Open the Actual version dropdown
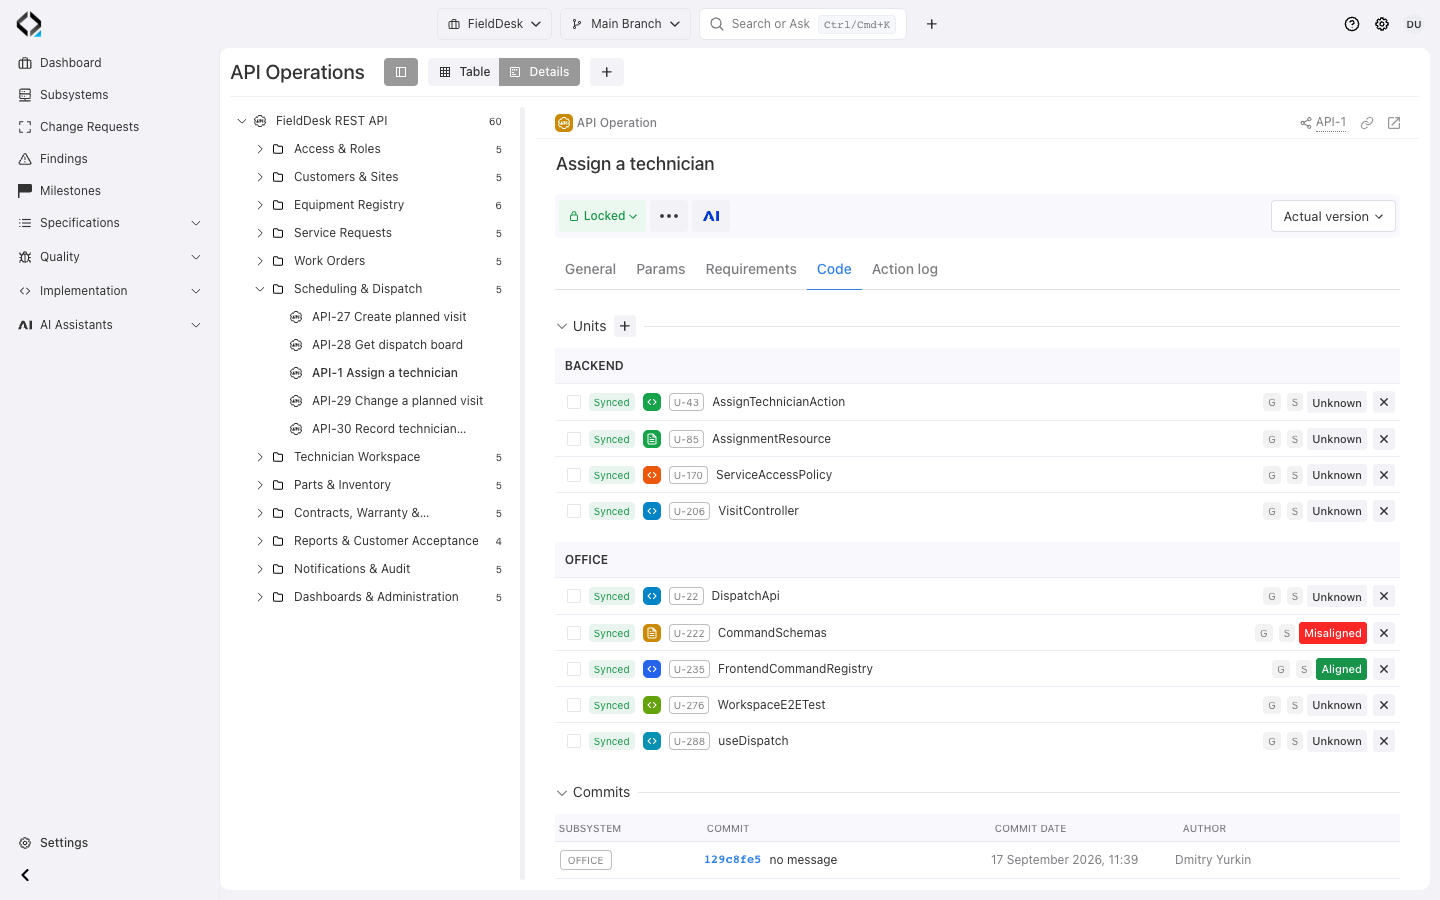Viewport: 1440px width, 900px height. (1333, 216)
